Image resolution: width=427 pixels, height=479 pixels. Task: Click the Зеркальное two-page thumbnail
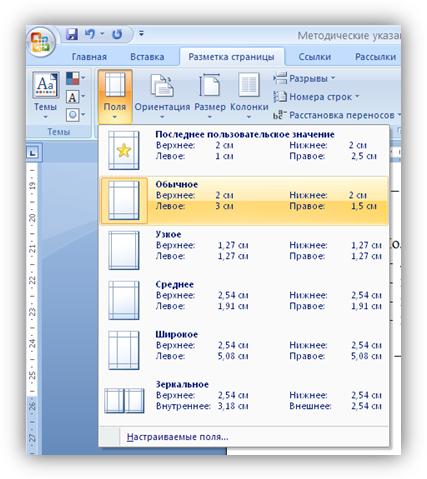124,400
